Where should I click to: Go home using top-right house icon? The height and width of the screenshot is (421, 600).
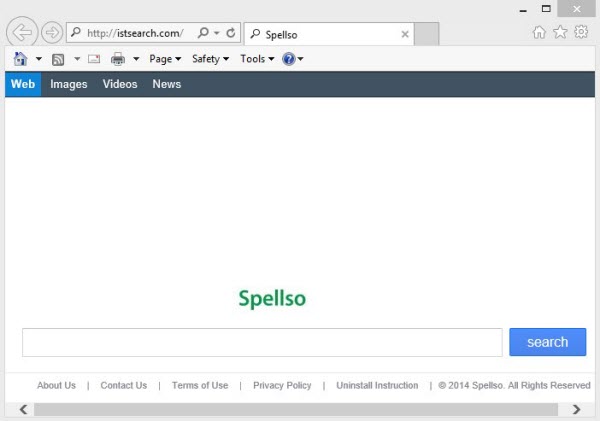point(539,32)
